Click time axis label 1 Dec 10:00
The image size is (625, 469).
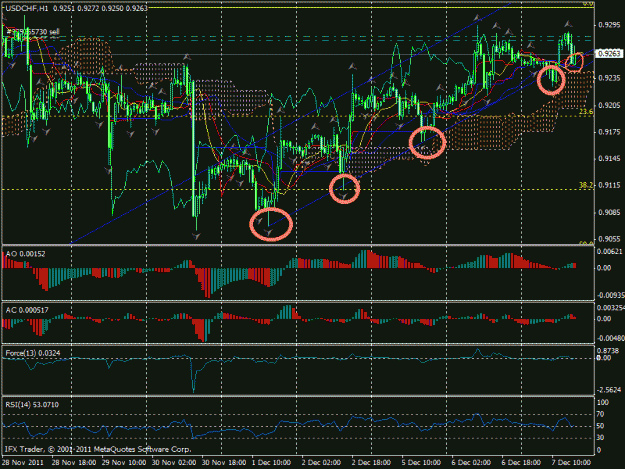[x=271, y=463]
